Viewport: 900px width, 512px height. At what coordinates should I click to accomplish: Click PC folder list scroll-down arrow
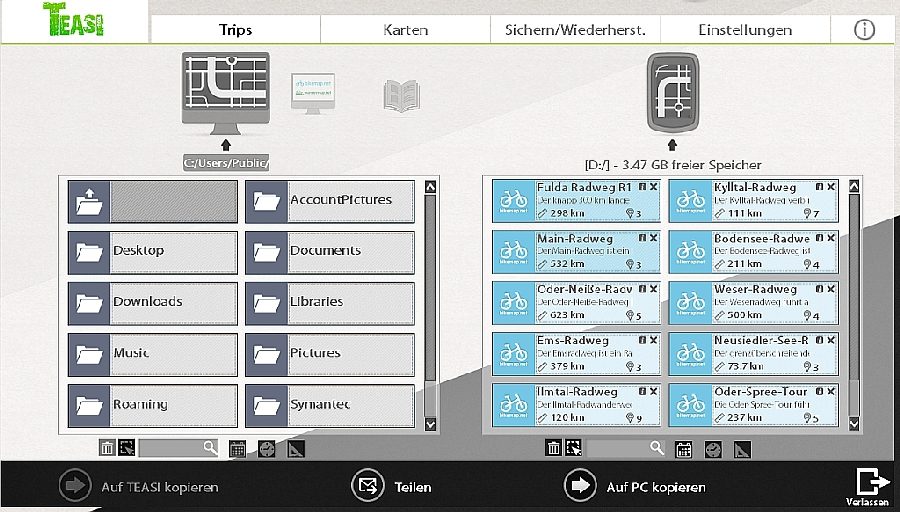pos(430,424)
